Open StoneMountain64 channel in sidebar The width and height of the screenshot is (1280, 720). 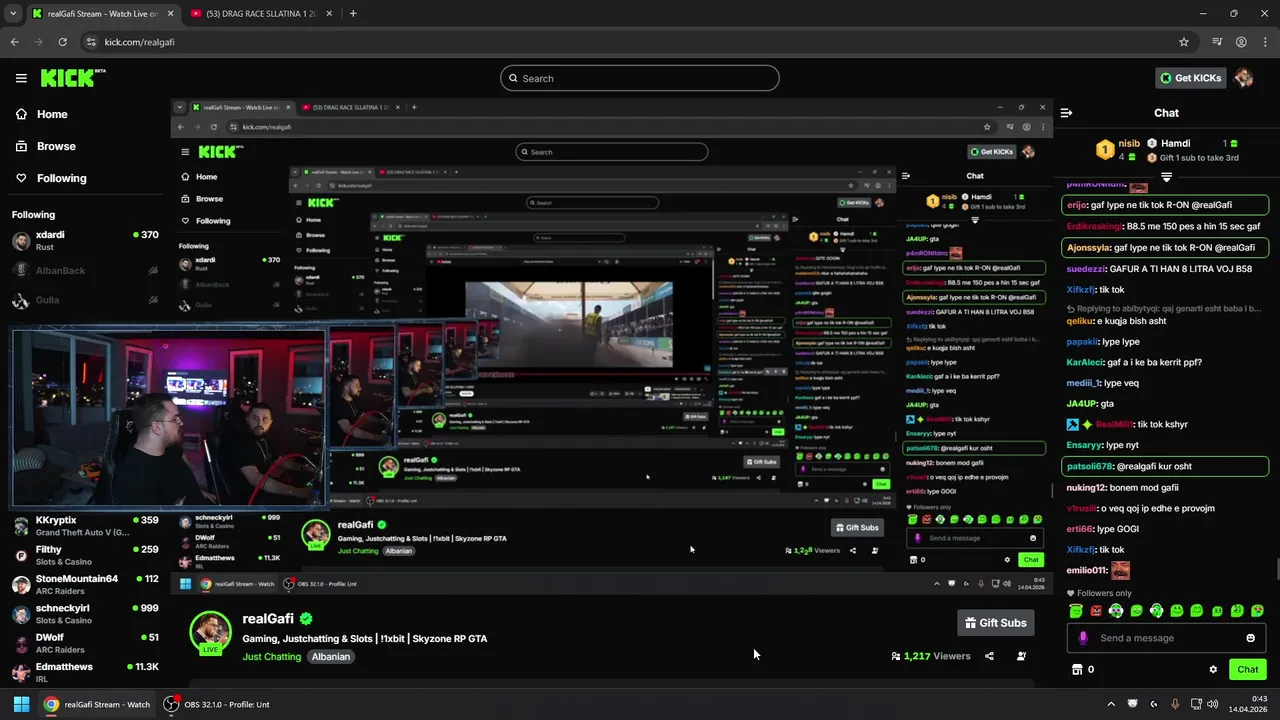coord(85,584)
